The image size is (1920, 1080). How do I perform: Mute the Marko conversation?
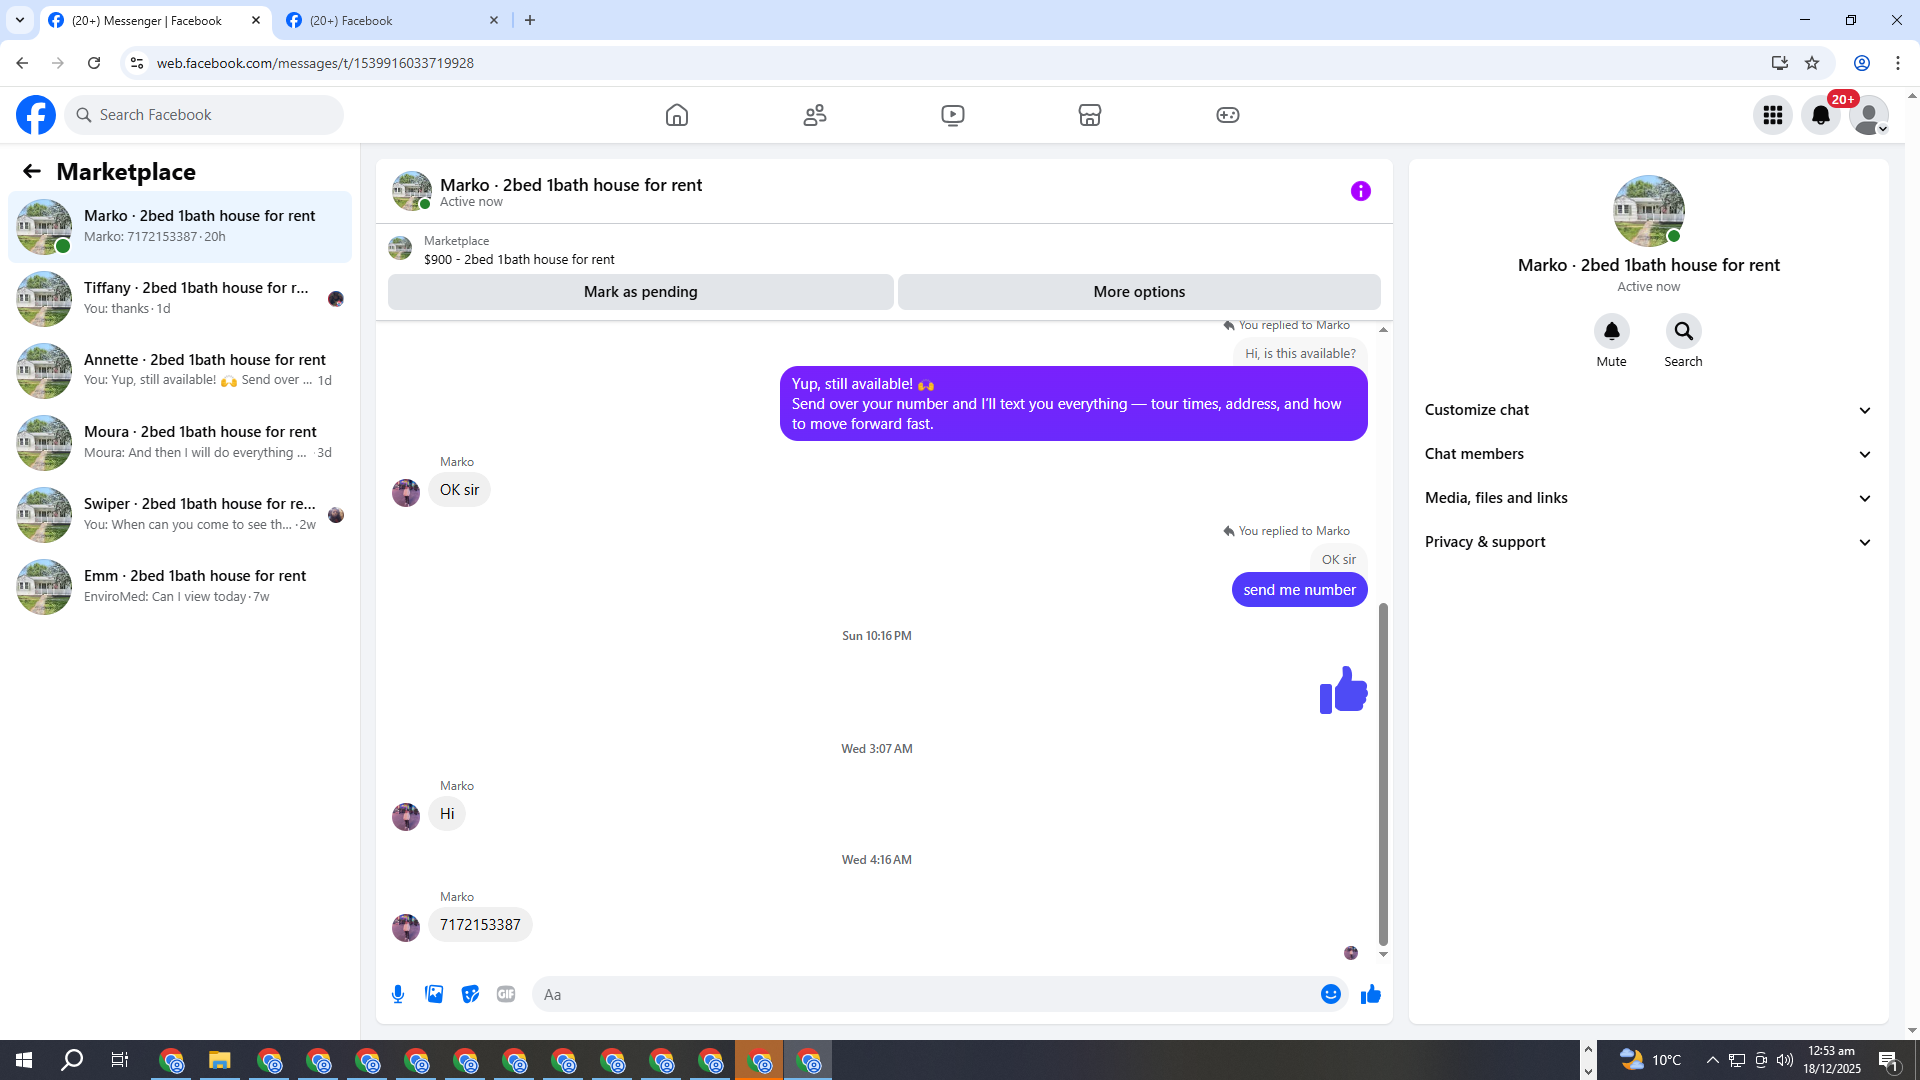(x=1611, y=331)
